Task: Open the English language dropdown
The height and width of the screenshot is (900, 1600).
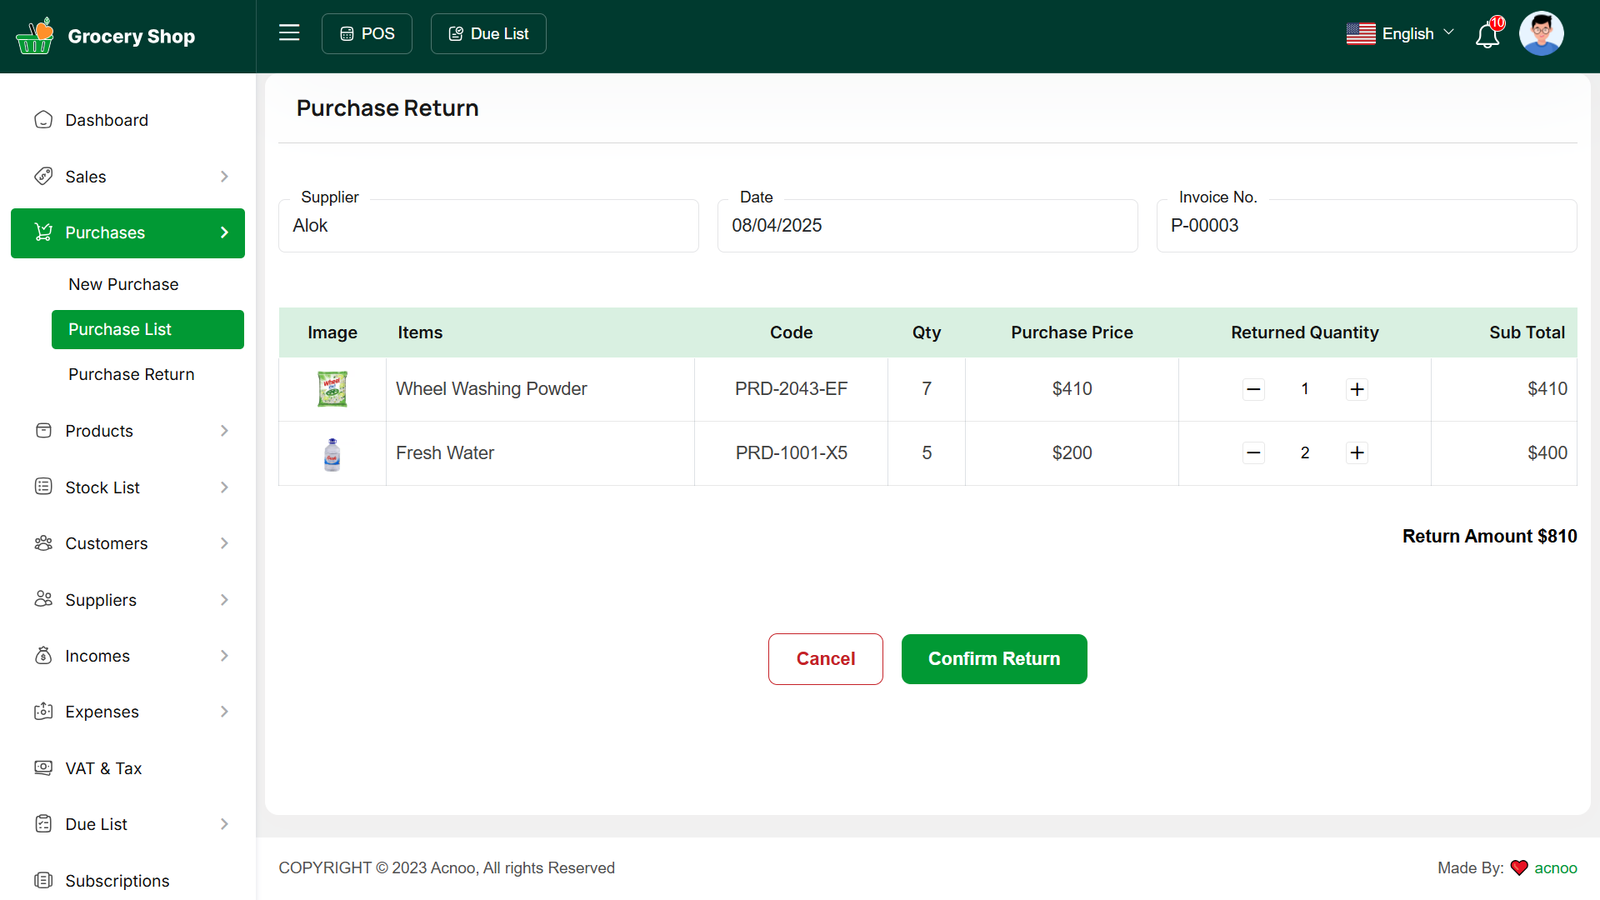Action: click(1400, 34)
